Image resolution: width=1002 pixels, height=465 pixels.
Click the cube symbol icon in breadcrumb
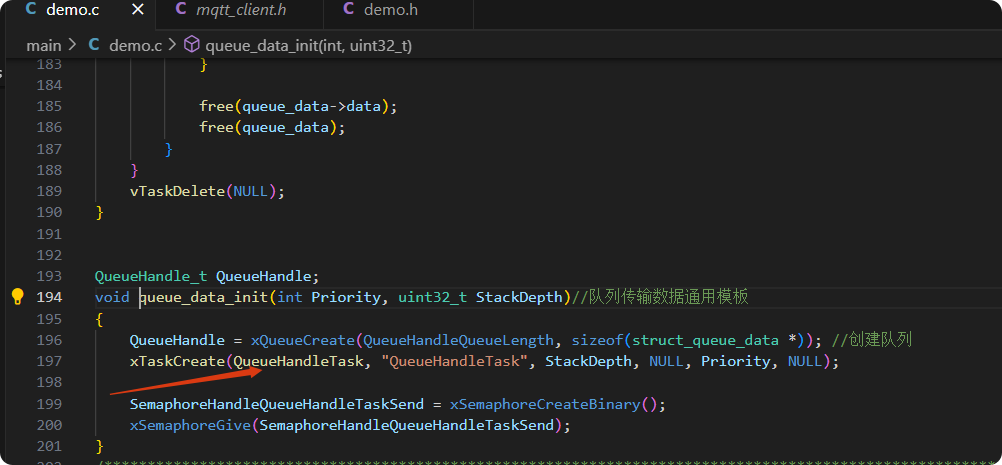(x=192, y=45)
